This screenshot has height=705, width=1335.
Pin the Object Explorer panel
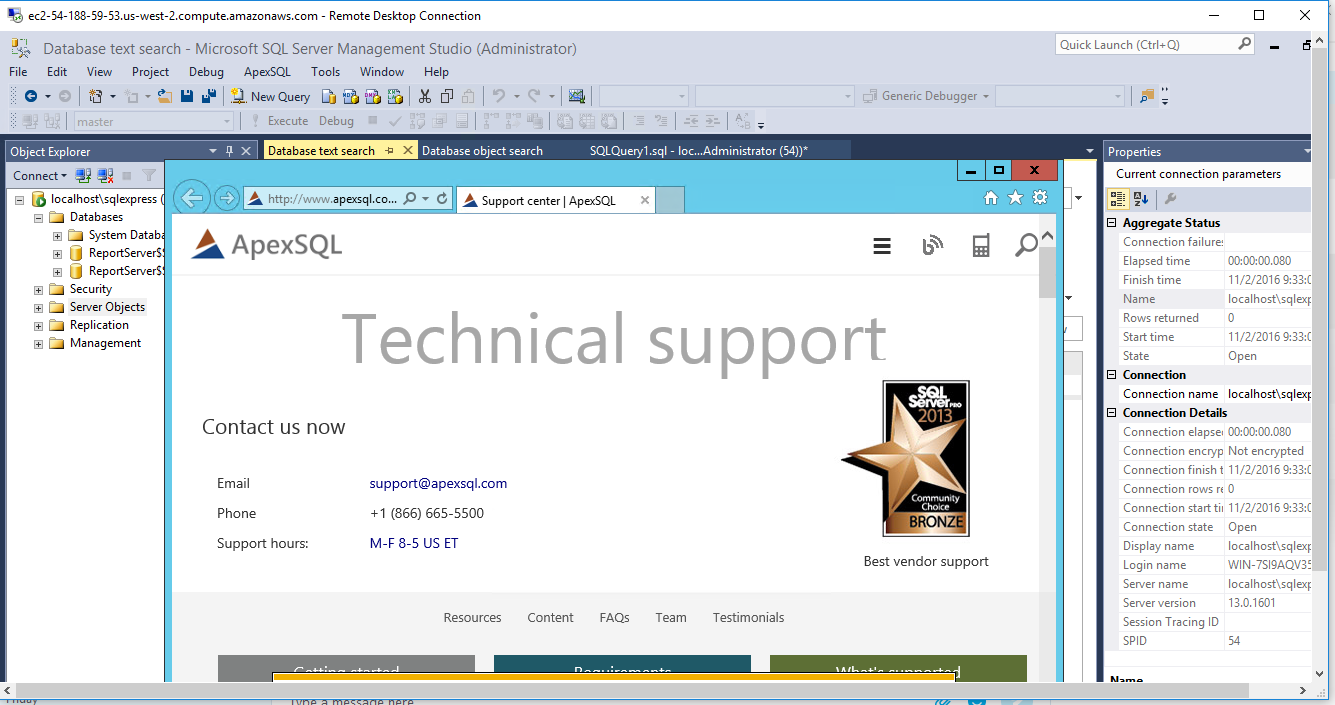[x=229, y=151]
